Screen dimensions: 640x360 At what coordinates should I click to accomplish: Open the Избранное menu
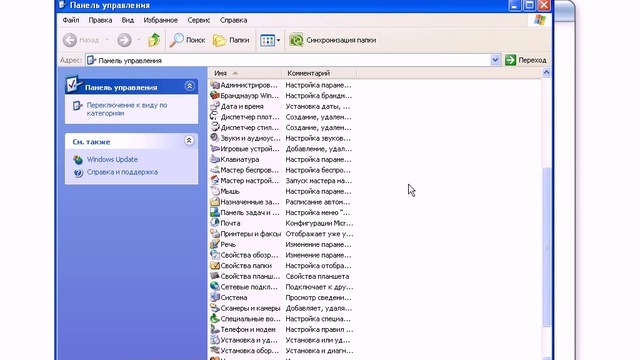(160, 20)
